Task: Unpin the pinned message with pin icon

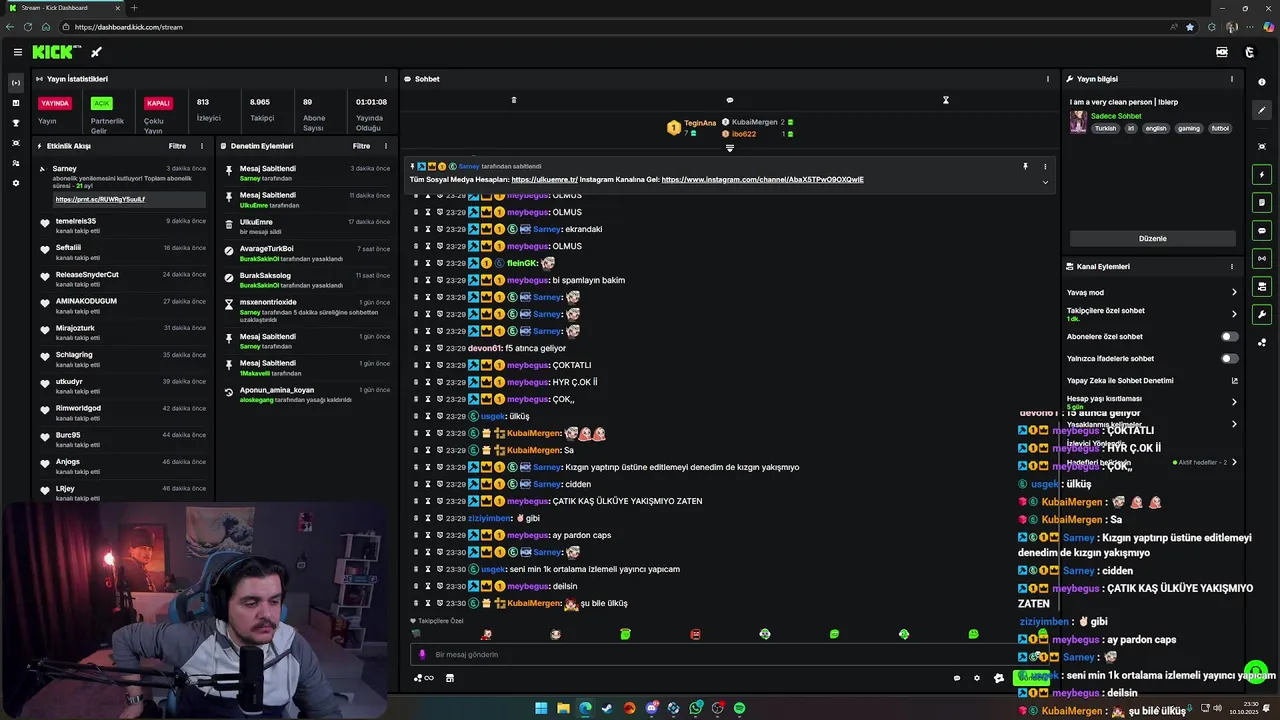Action: (1025, 166)
